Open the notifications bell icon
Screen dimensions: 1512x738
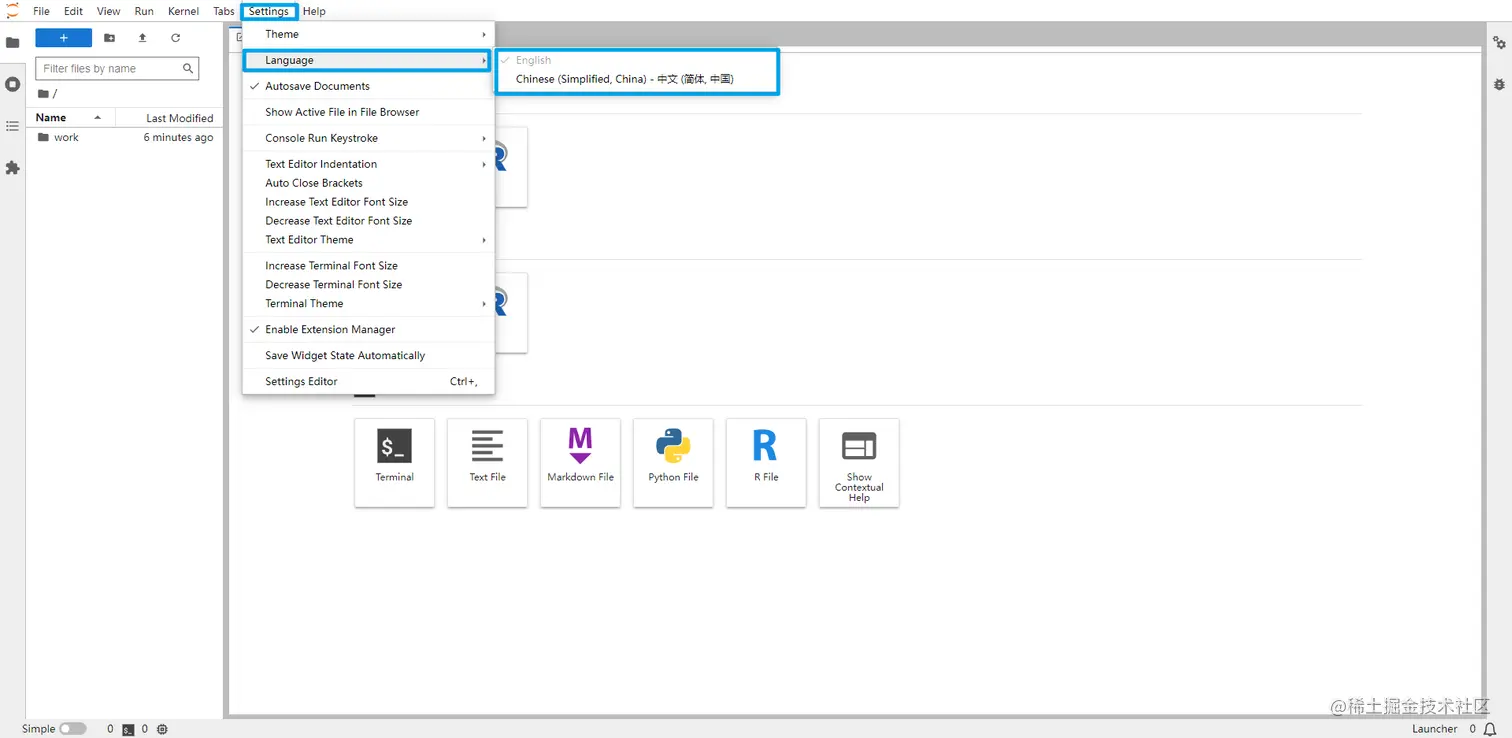[1490, 730]
